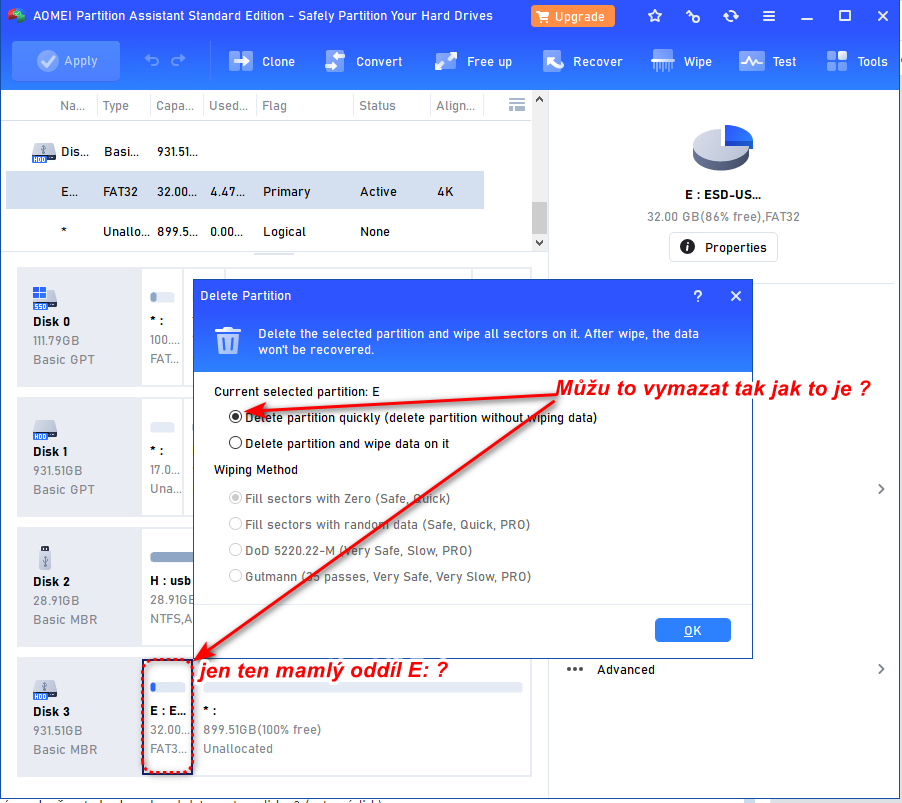Click the help question mark in dialog
The width and height of the screenshot is (902, 803).
698,296
